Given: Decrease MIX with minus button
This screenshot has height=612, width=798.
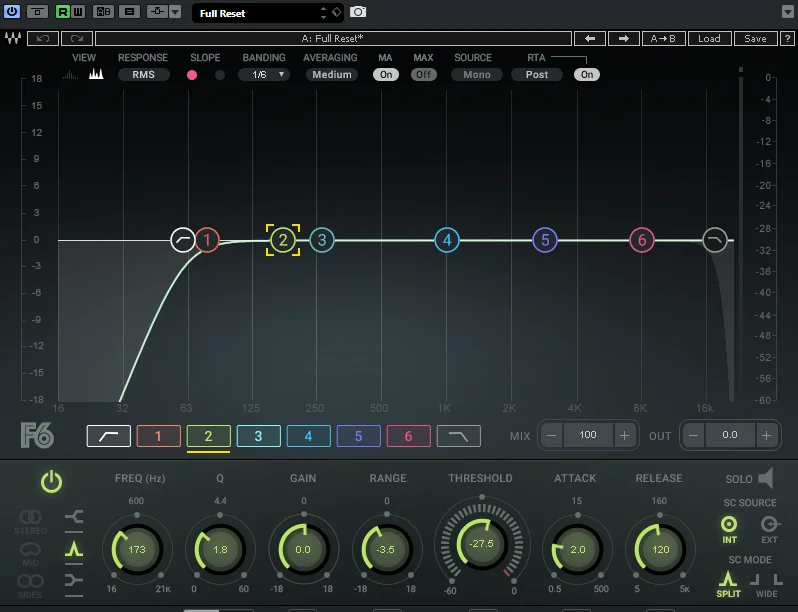Looking at the screenshot, I should (551, 435).
